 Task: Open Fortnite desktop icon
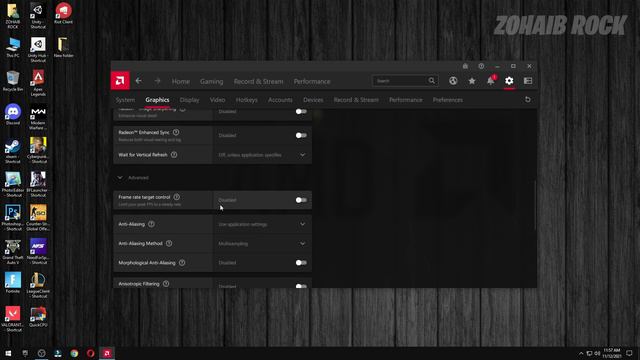tap(13, 283)
